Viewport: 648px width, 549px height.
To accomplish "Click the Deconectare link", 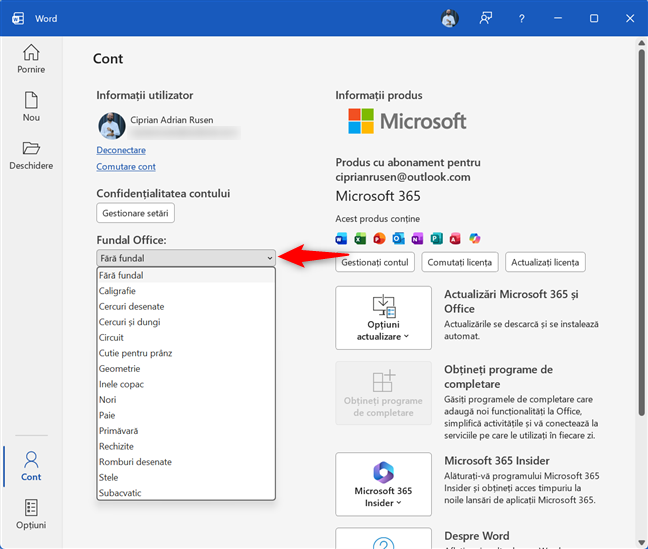I will 121,150.
